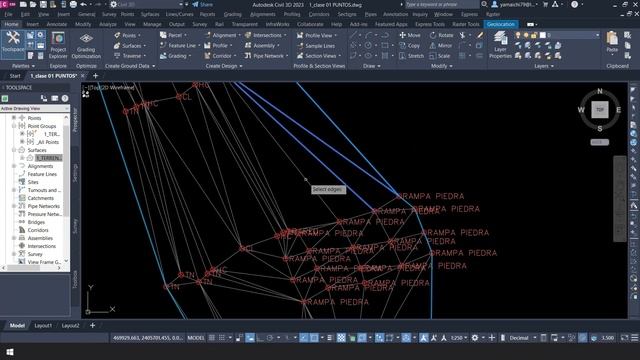Switch to the Annotate ribbon tab
This screenshot has height=360, width=640.
[x=57, y=24]
